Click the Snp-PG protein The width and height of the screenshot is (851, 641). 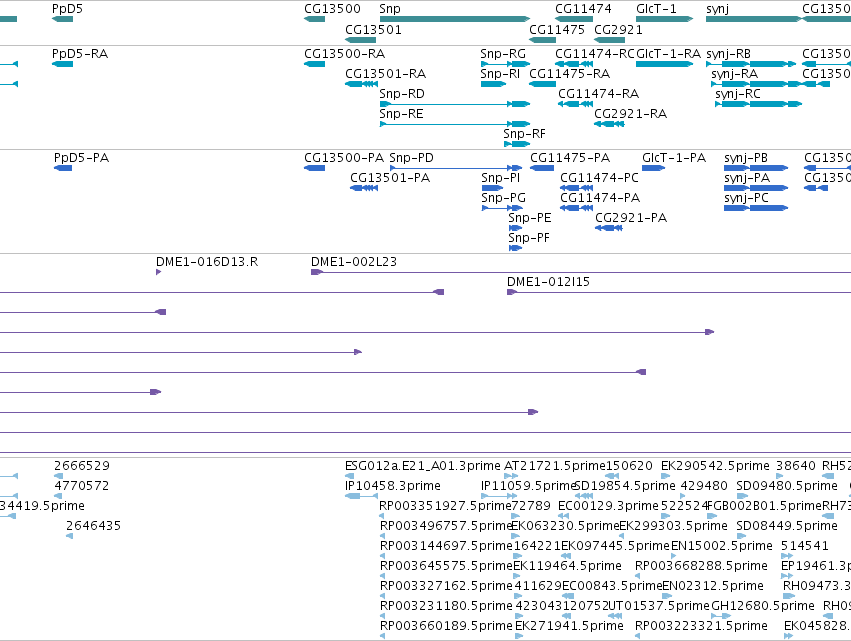point(502,208)
